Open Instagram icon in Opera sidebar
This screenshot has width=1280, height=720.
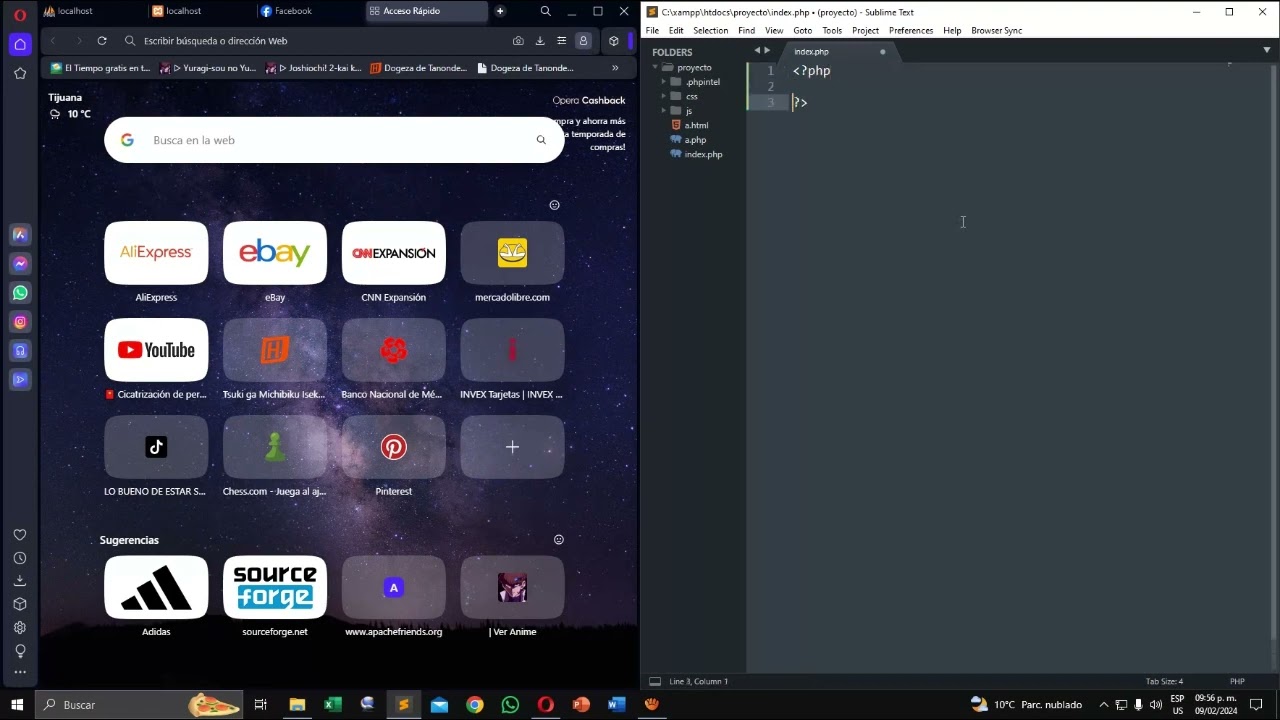(20, 322)
